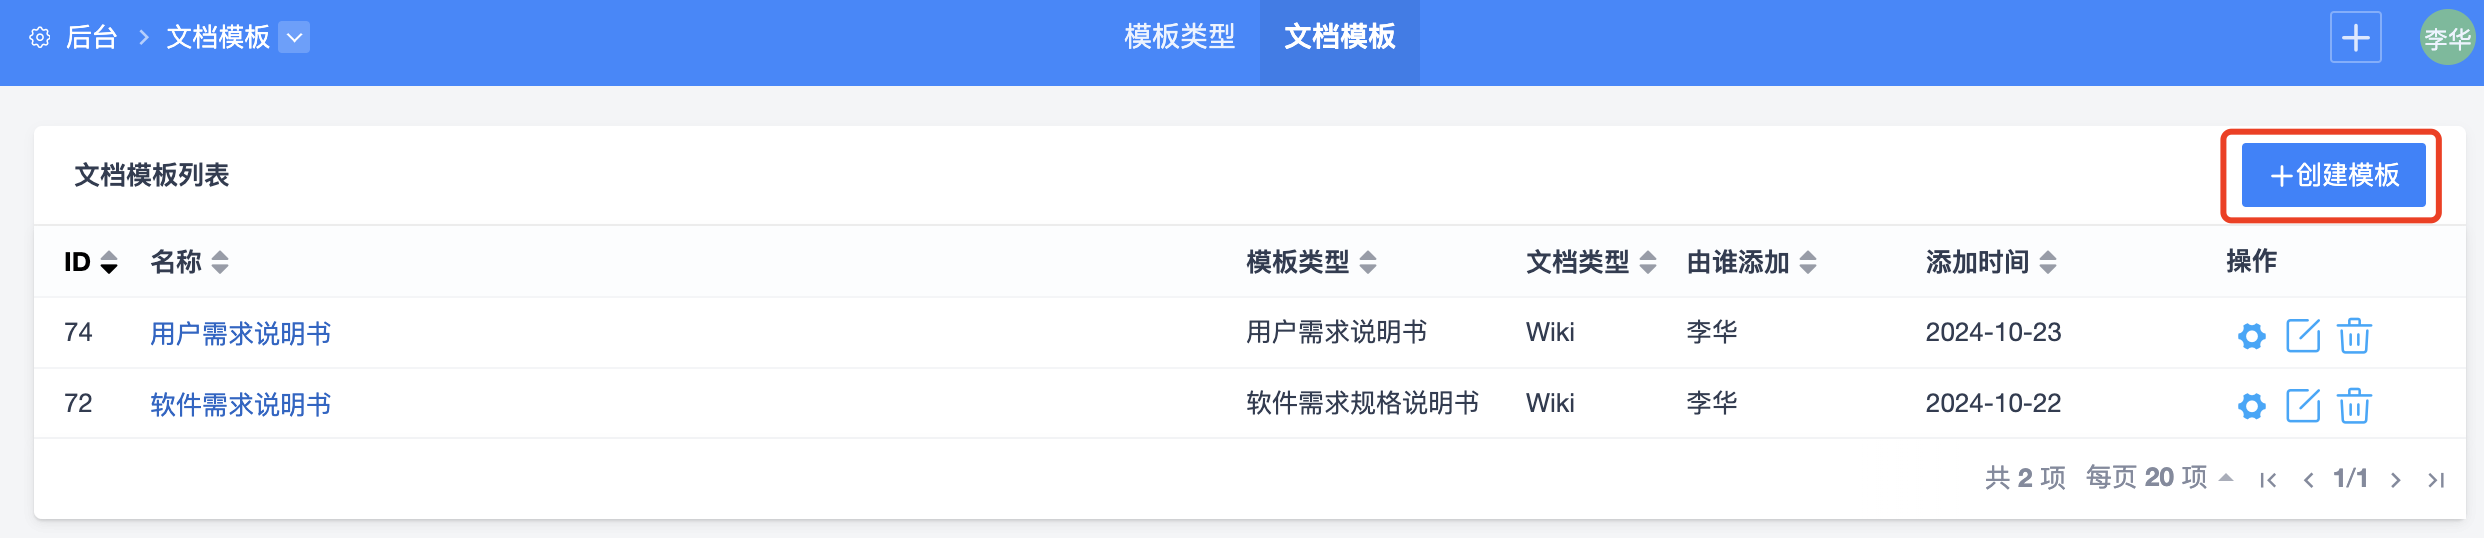This screenshot has height=538, width=2484.
Task: Open the 用户需求说明书 link
Action: point(240,333)
